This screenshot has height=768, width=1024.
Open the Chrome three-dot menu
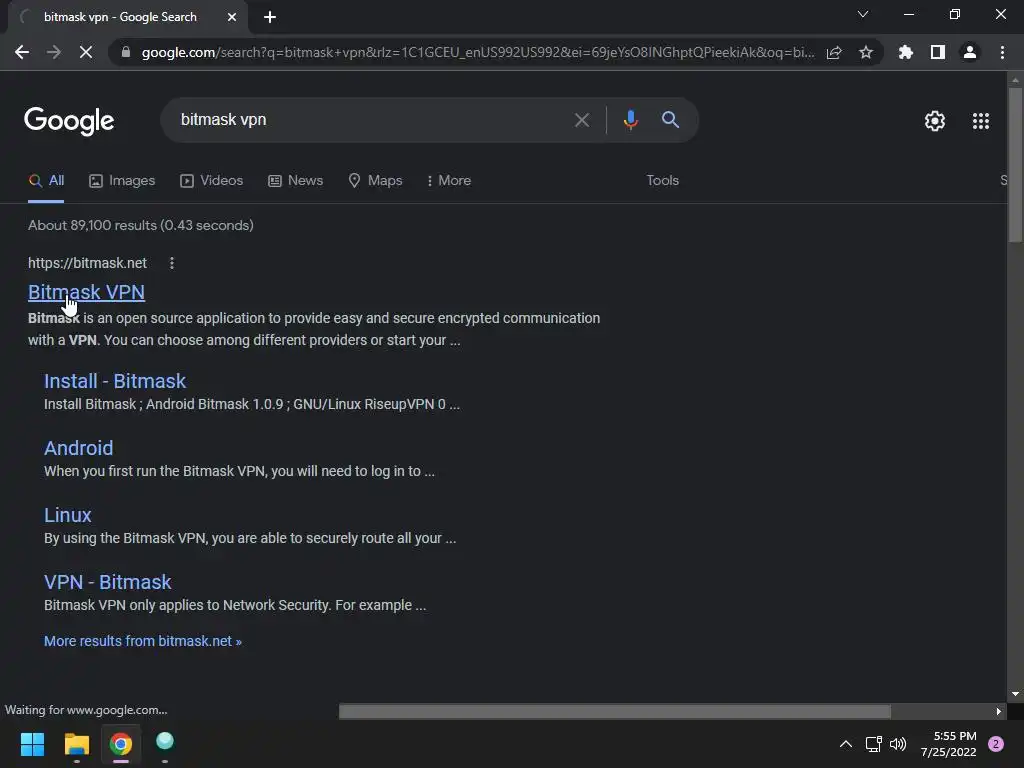[x=1002, y=52]
